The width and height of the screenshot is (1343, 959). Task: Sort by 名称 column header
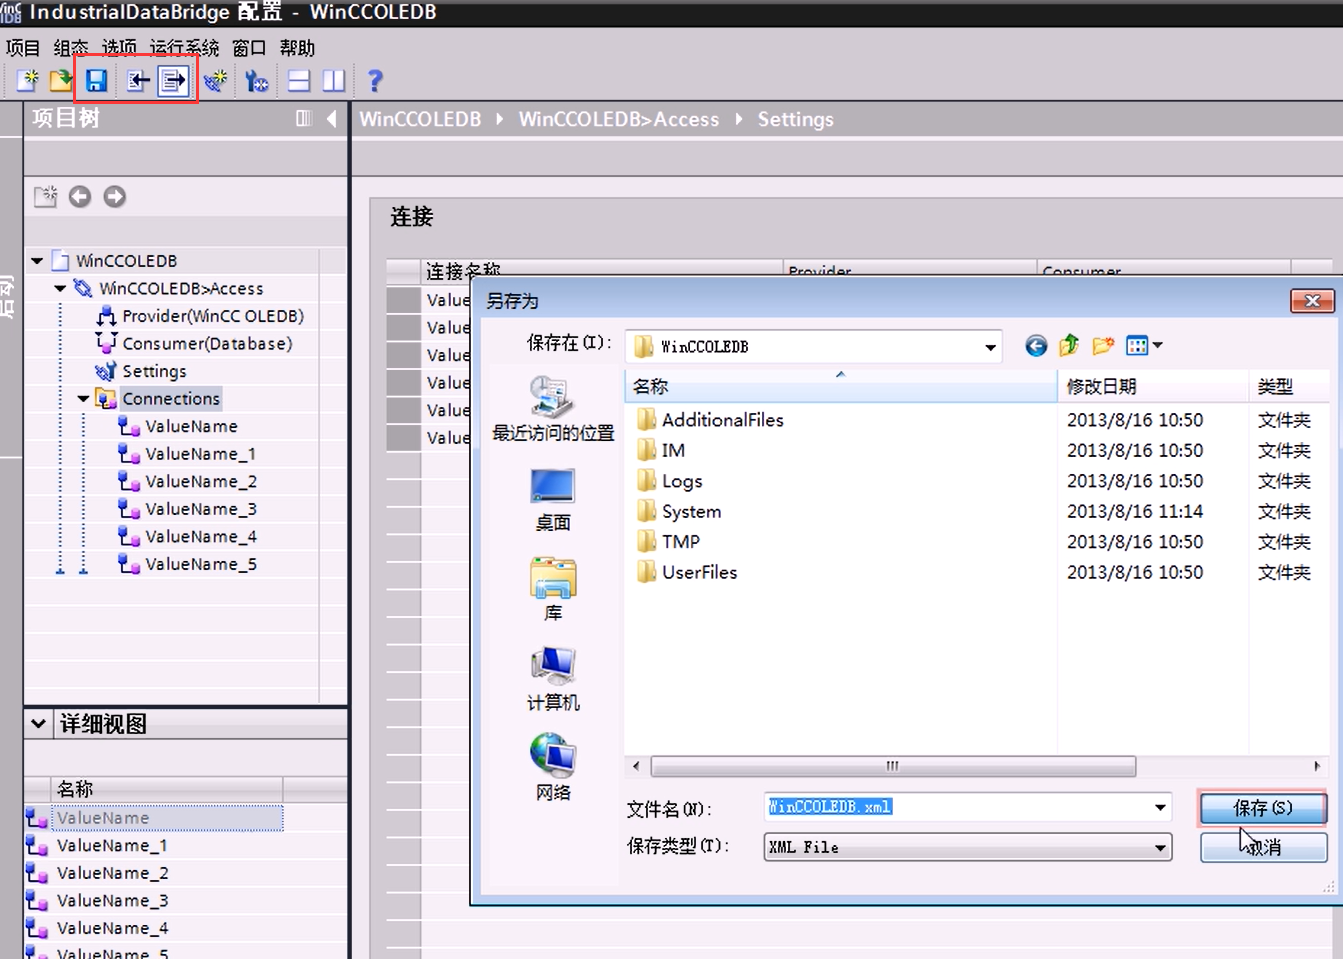point(840,386)
